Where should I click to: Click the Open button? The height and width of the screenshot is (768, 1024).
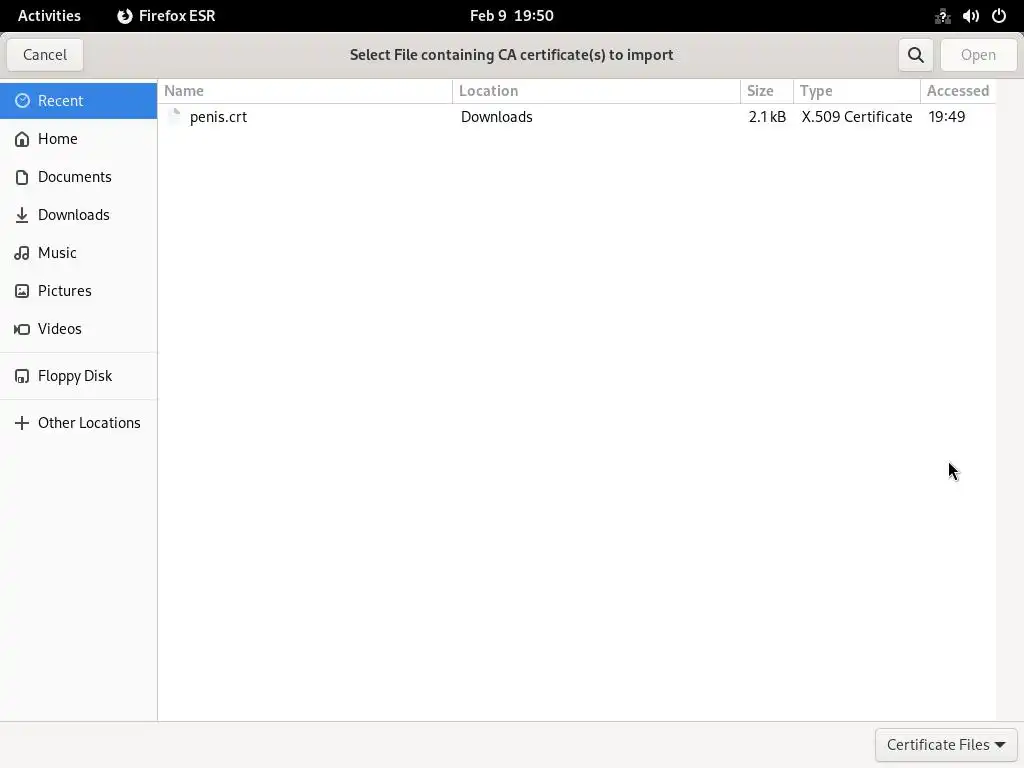tap(978, 55)
